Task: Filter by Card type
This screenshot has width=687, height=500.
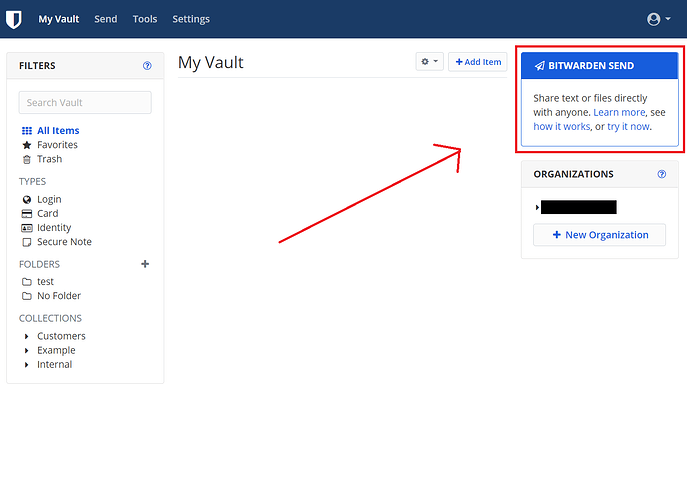Action: pos(40,213)
